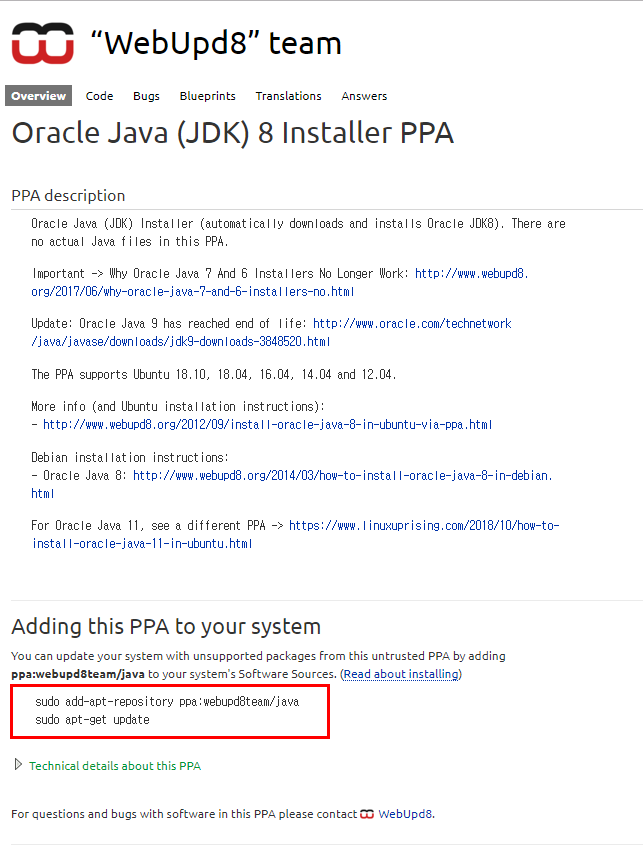This screenshot has width=643, height=853.
Task: Click the Adding this PPA to your system heading
Action: pos(166,627)
